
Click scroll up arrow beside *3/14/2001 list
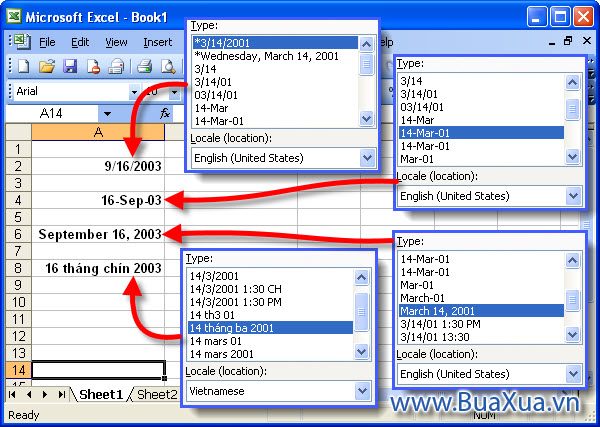click(367, 44)
